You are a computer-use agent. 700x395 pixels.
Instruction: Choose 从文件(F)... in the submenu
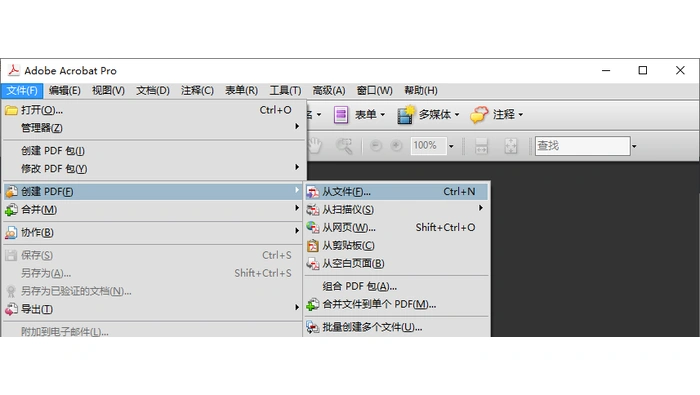click(x=396, y=192)
